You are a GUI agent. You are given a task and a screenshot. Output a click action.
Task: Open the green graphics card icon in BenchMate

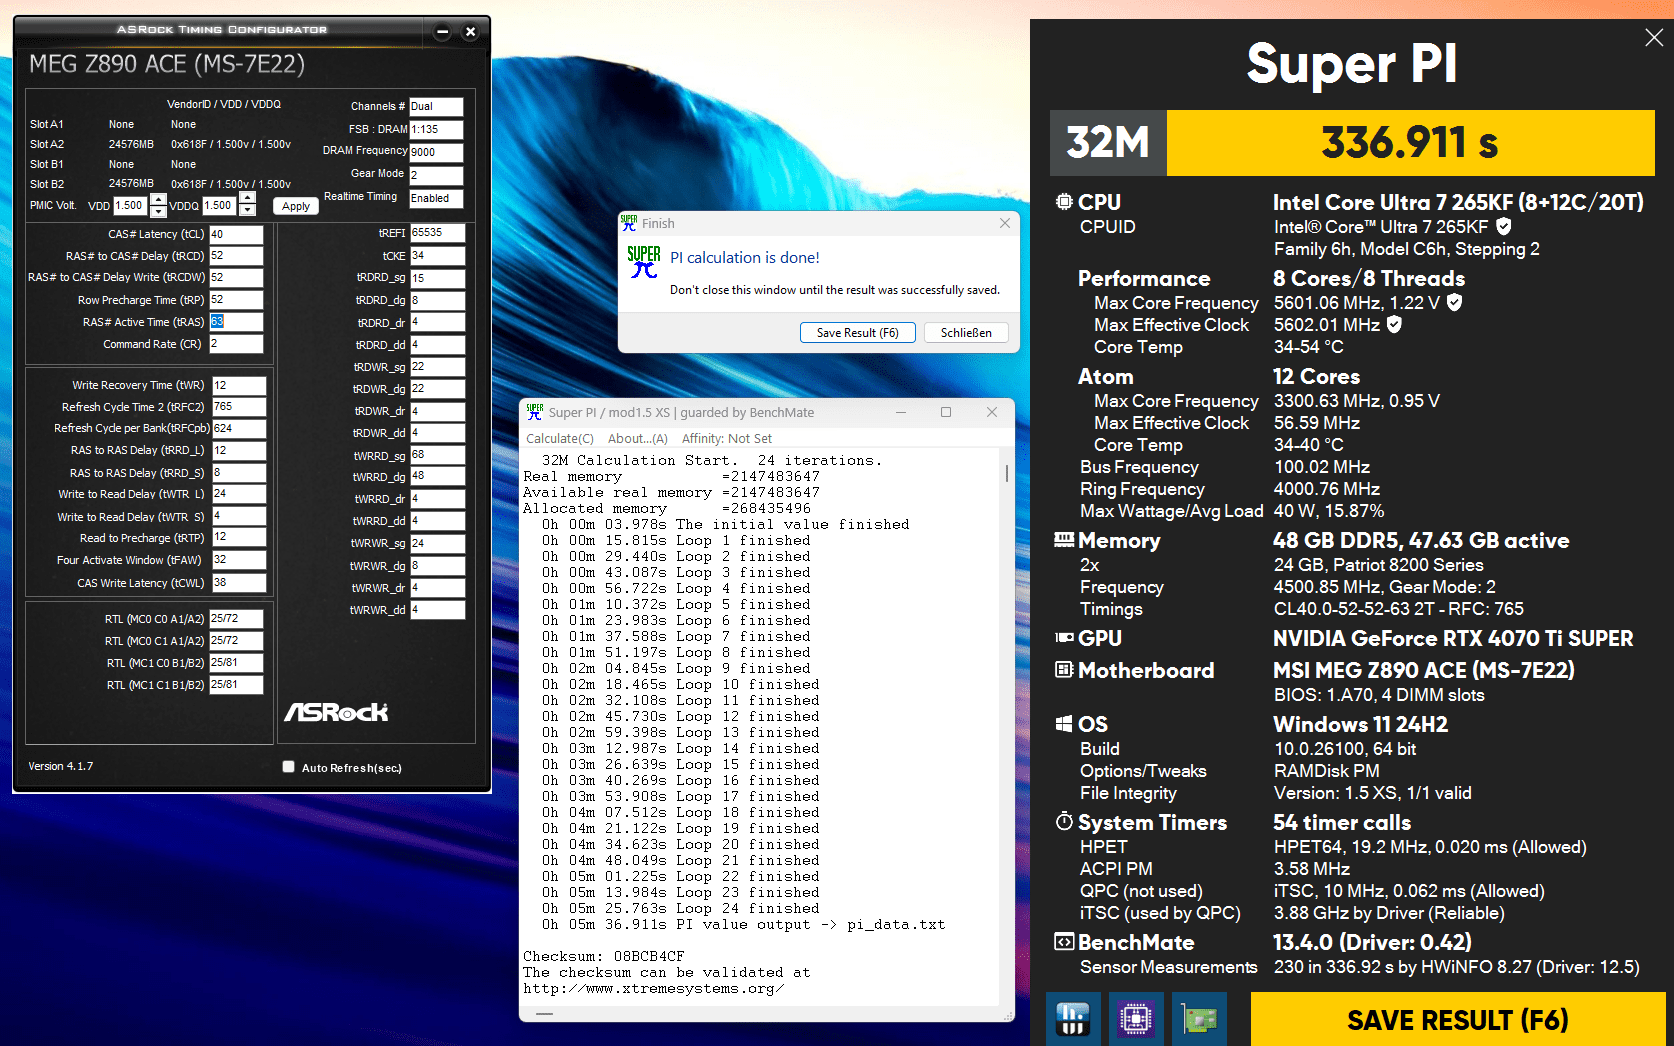tap(1199, 1019)
